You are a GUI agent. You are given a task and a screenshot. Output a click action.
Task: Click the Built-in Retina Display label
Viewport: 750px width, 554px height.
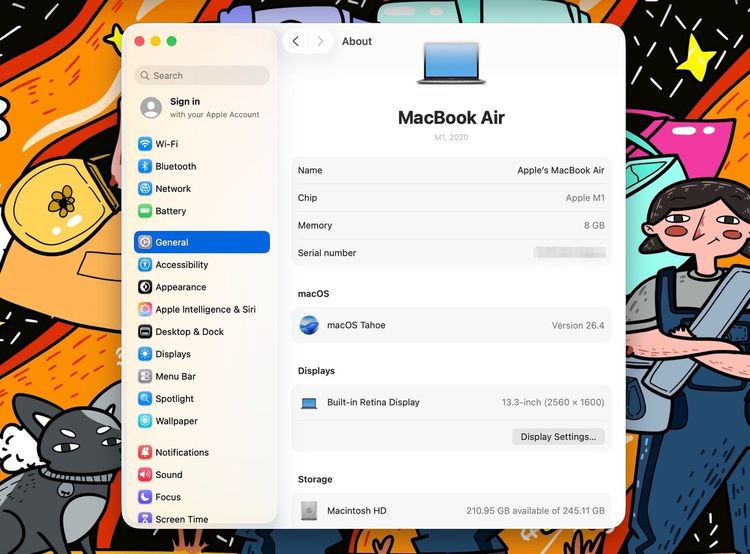tap(373, 402)
